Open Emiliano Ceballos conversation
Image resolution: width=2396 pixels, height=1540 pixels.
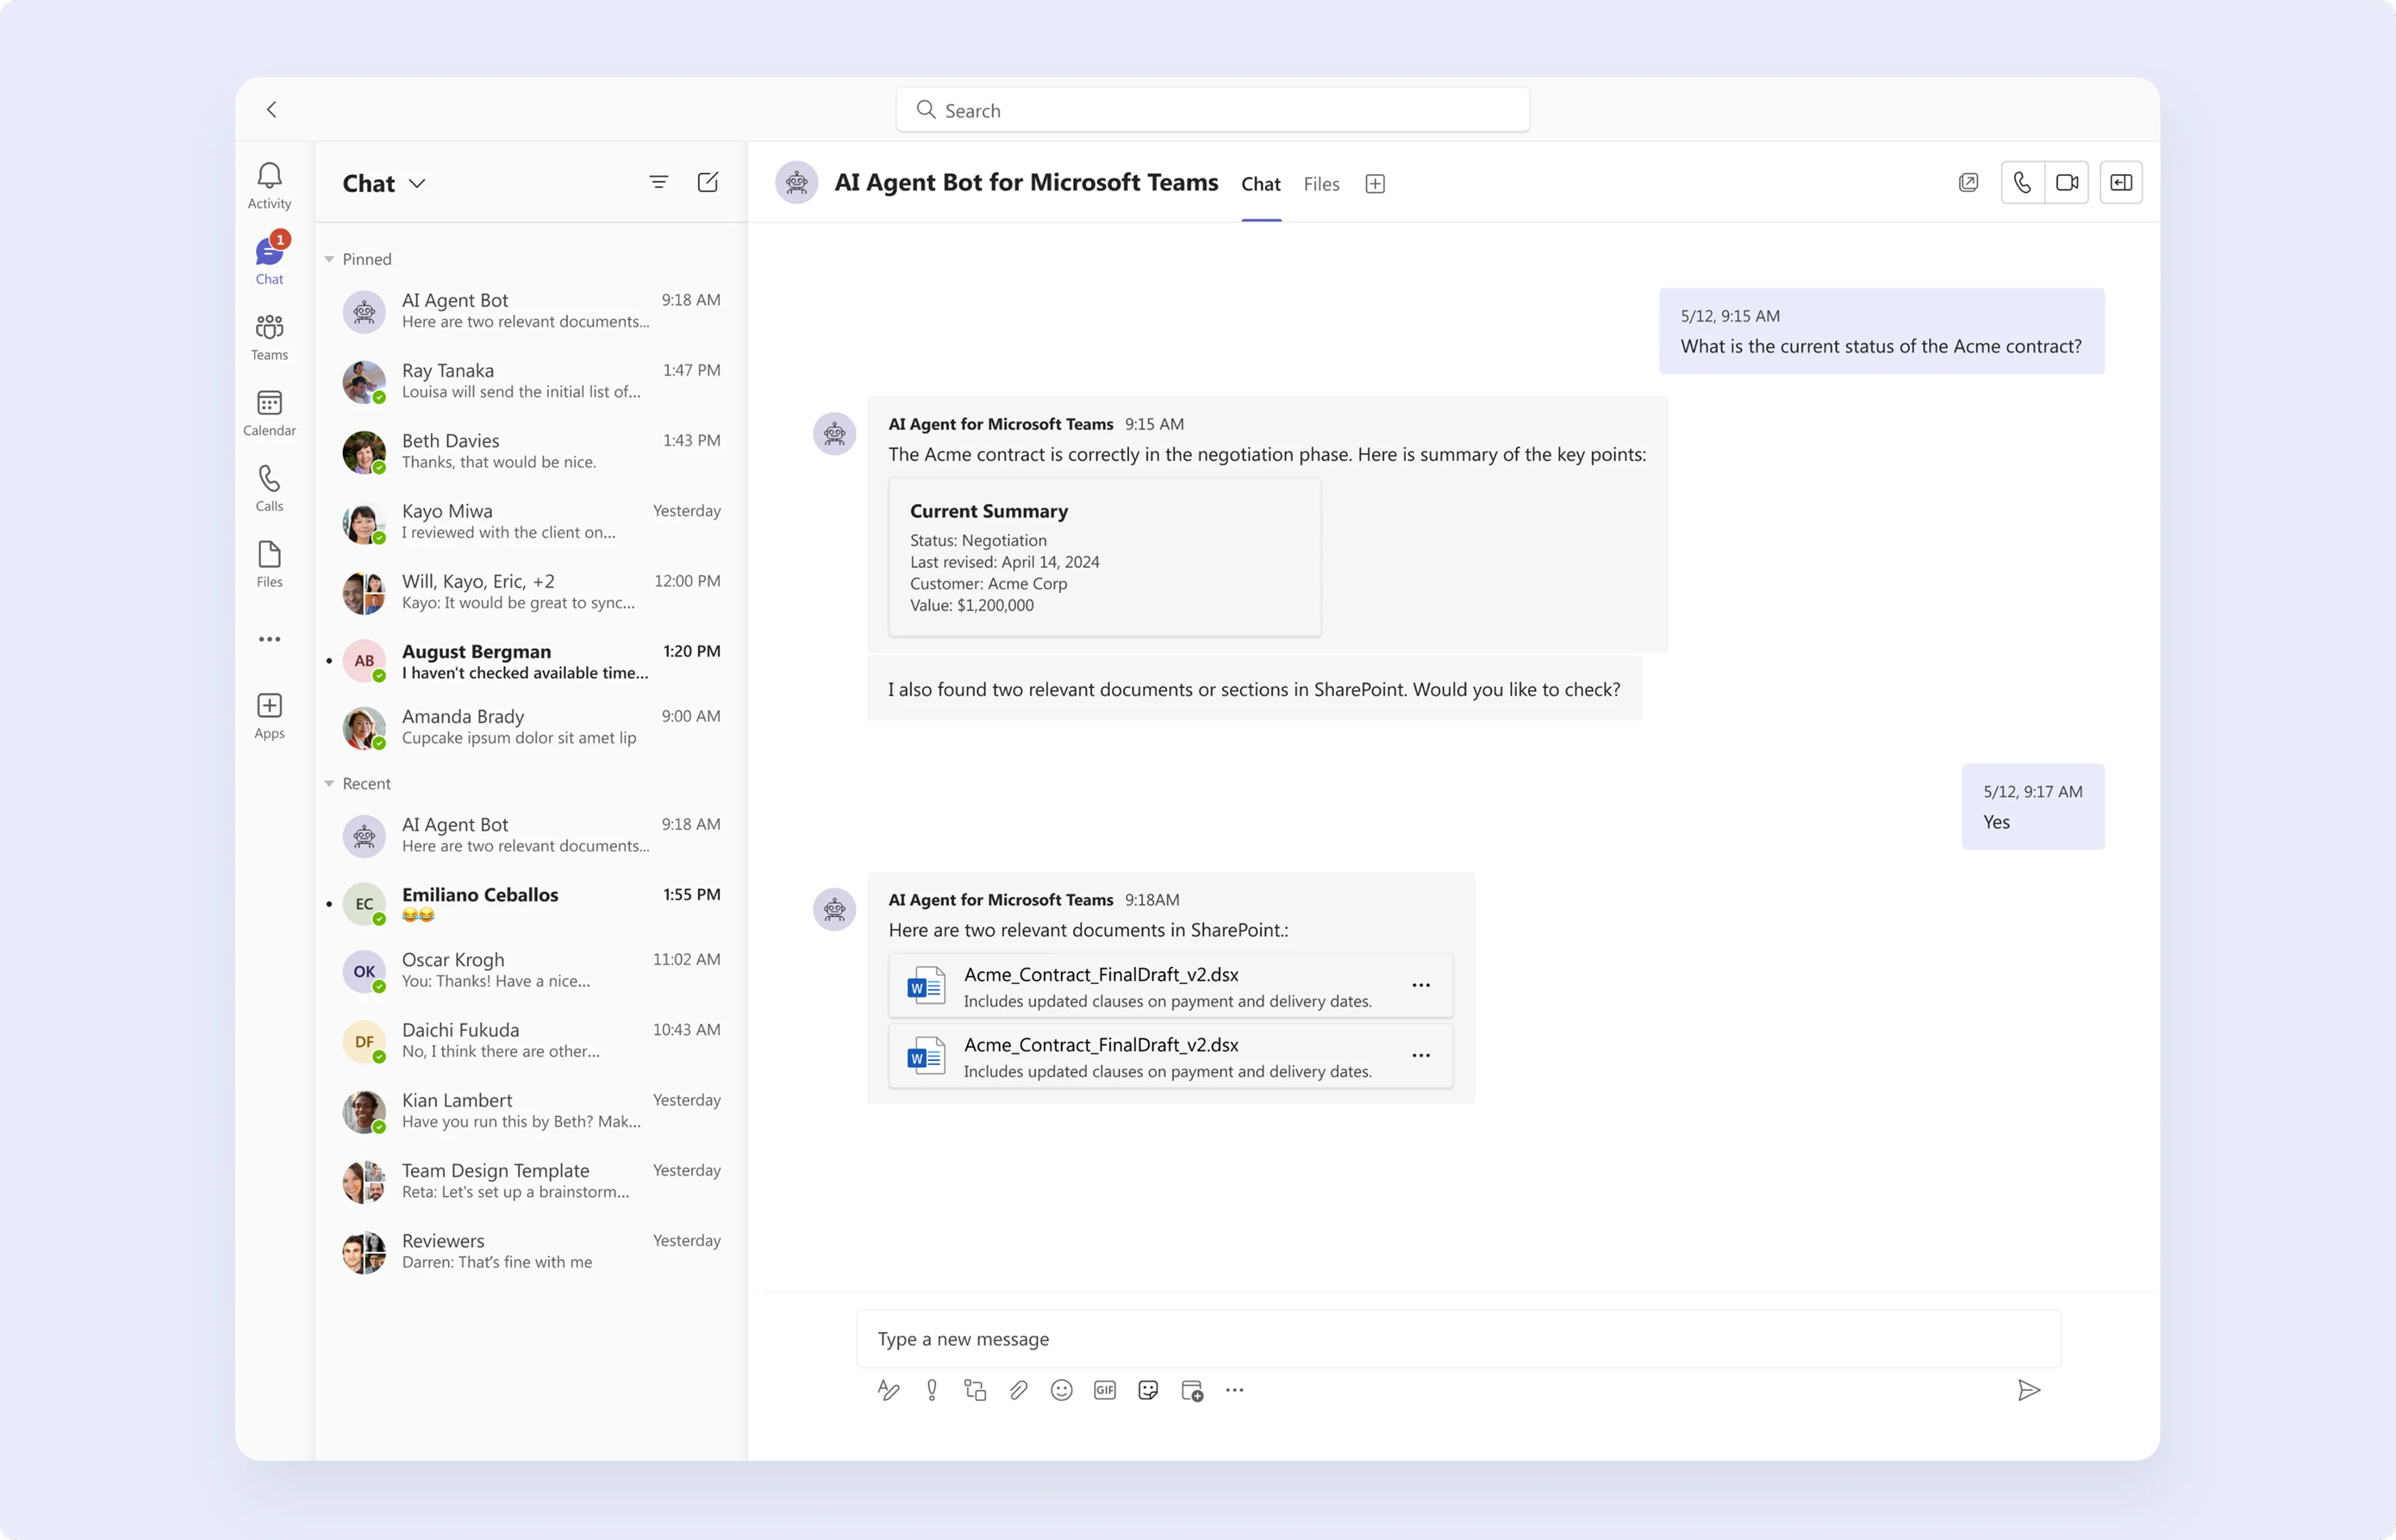point(531,904)
